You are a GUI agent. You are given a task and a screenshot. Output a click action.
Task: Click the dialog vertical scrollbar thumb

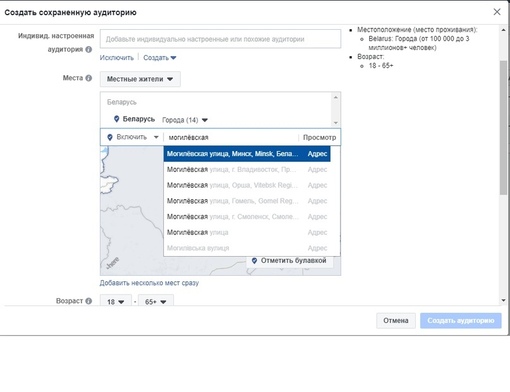coord(503,128)
